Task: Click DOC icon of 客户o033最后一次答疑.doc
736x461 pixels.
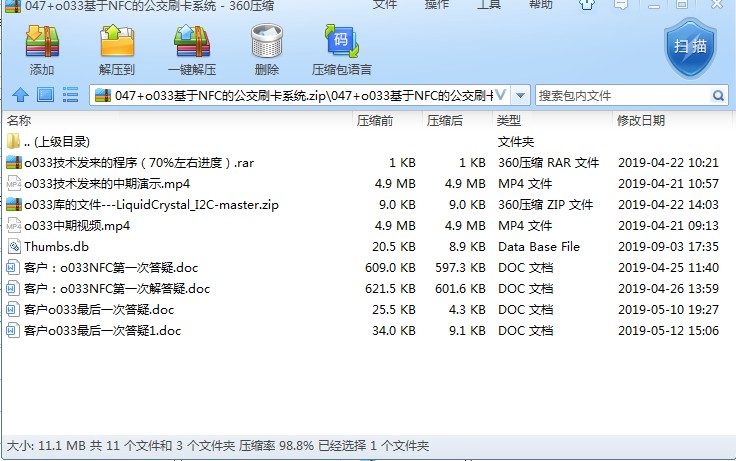Action: pyautogui.click(x=13, y=309)
